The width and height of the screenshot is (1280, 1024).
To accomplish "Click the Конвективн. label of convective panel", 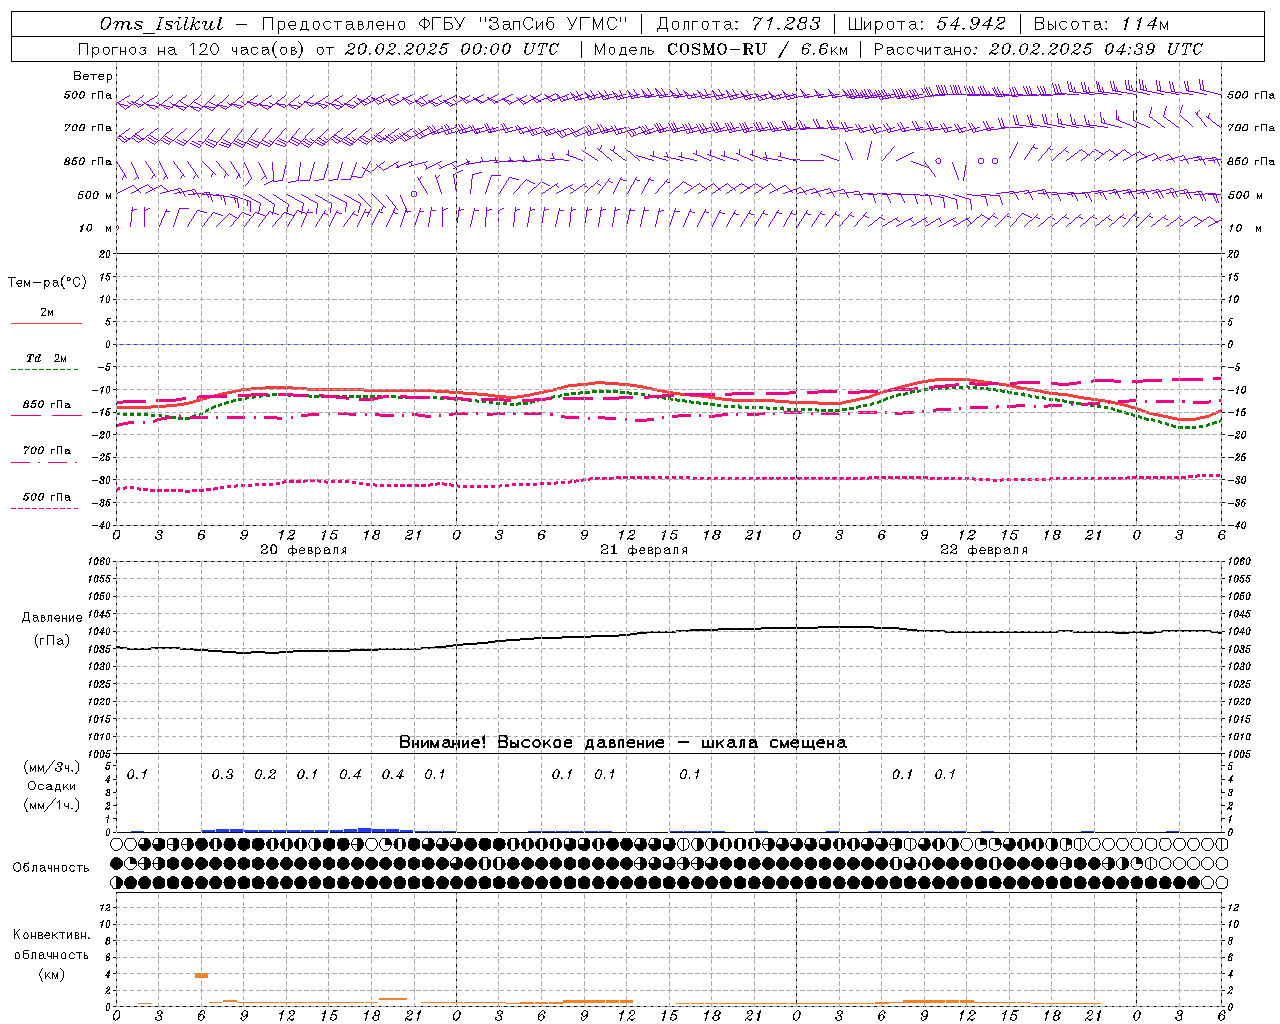I will (x=51, y=935).
